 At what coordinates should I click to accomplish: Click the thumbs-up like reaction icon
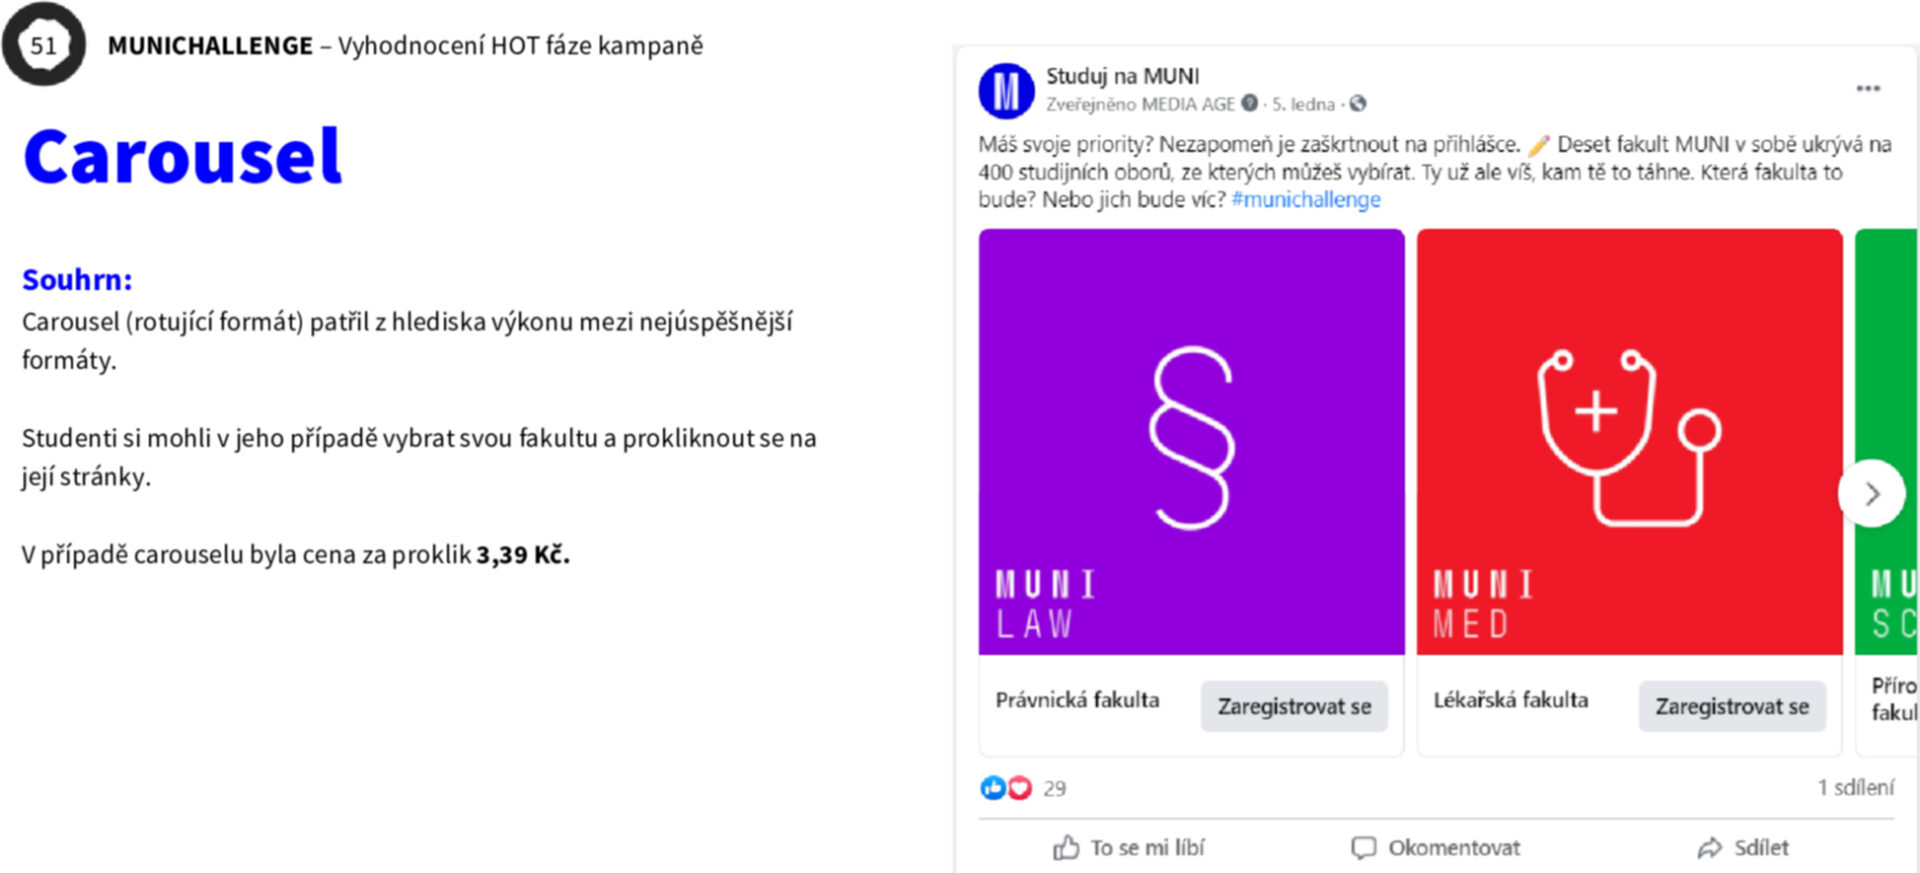tap(992, 788)
